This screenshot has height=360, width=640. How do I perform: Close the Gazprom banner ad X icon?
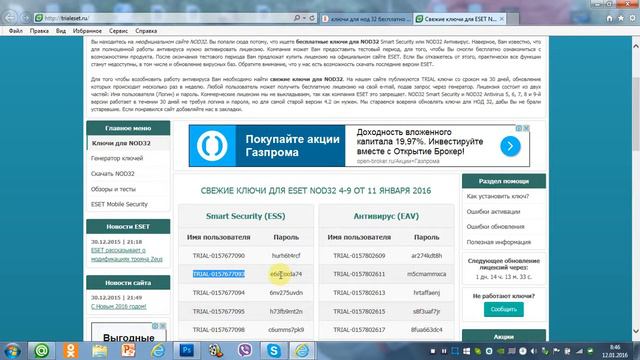pyautogui.click(x=527, y=128)
